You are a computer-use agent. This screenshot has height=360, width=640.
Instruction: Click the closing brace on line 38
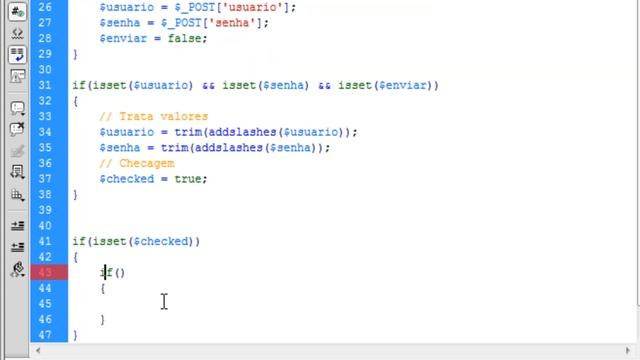76,195
